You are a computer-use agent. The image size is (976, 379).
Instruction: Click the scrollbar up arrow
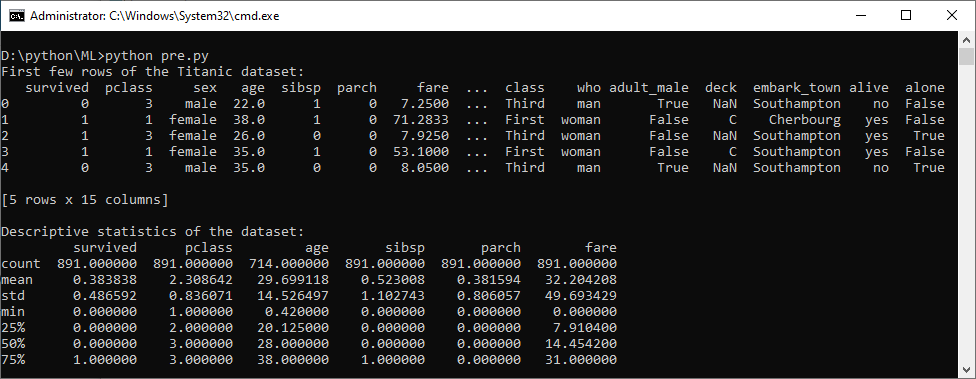pyautogui.click(x=966, y=39)
